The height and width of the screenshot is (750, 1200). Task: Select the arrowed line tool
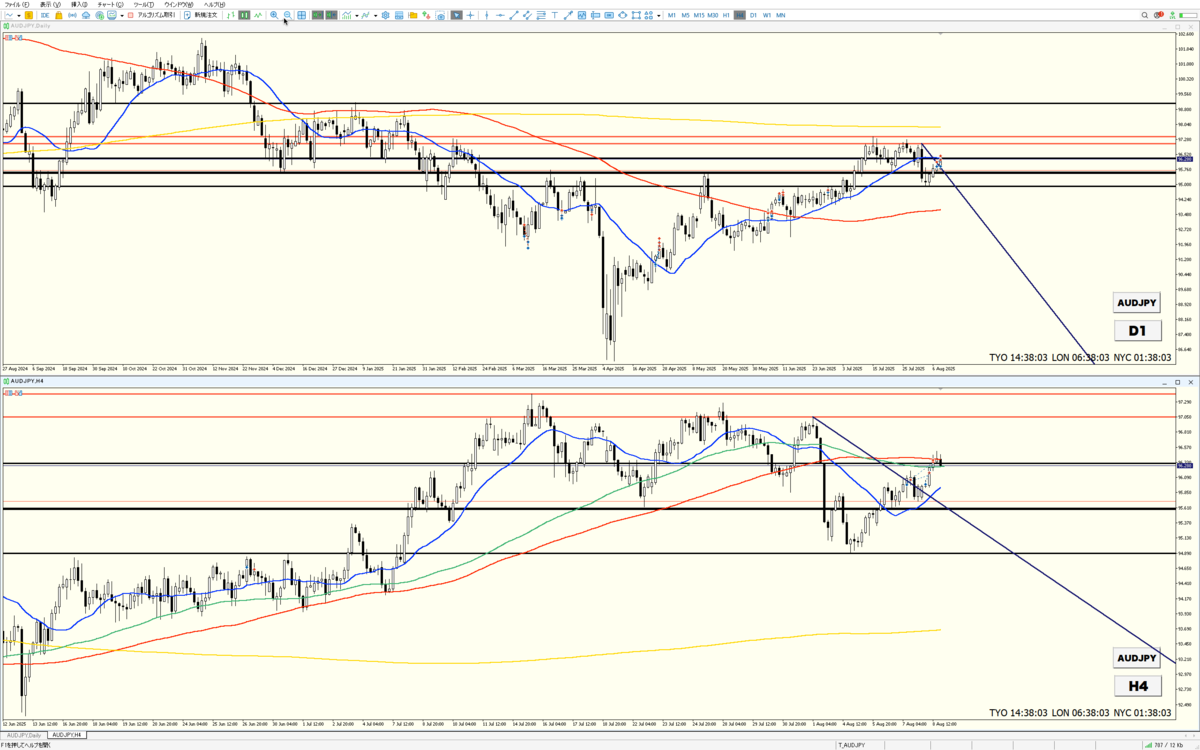click(x=568, y=16)
